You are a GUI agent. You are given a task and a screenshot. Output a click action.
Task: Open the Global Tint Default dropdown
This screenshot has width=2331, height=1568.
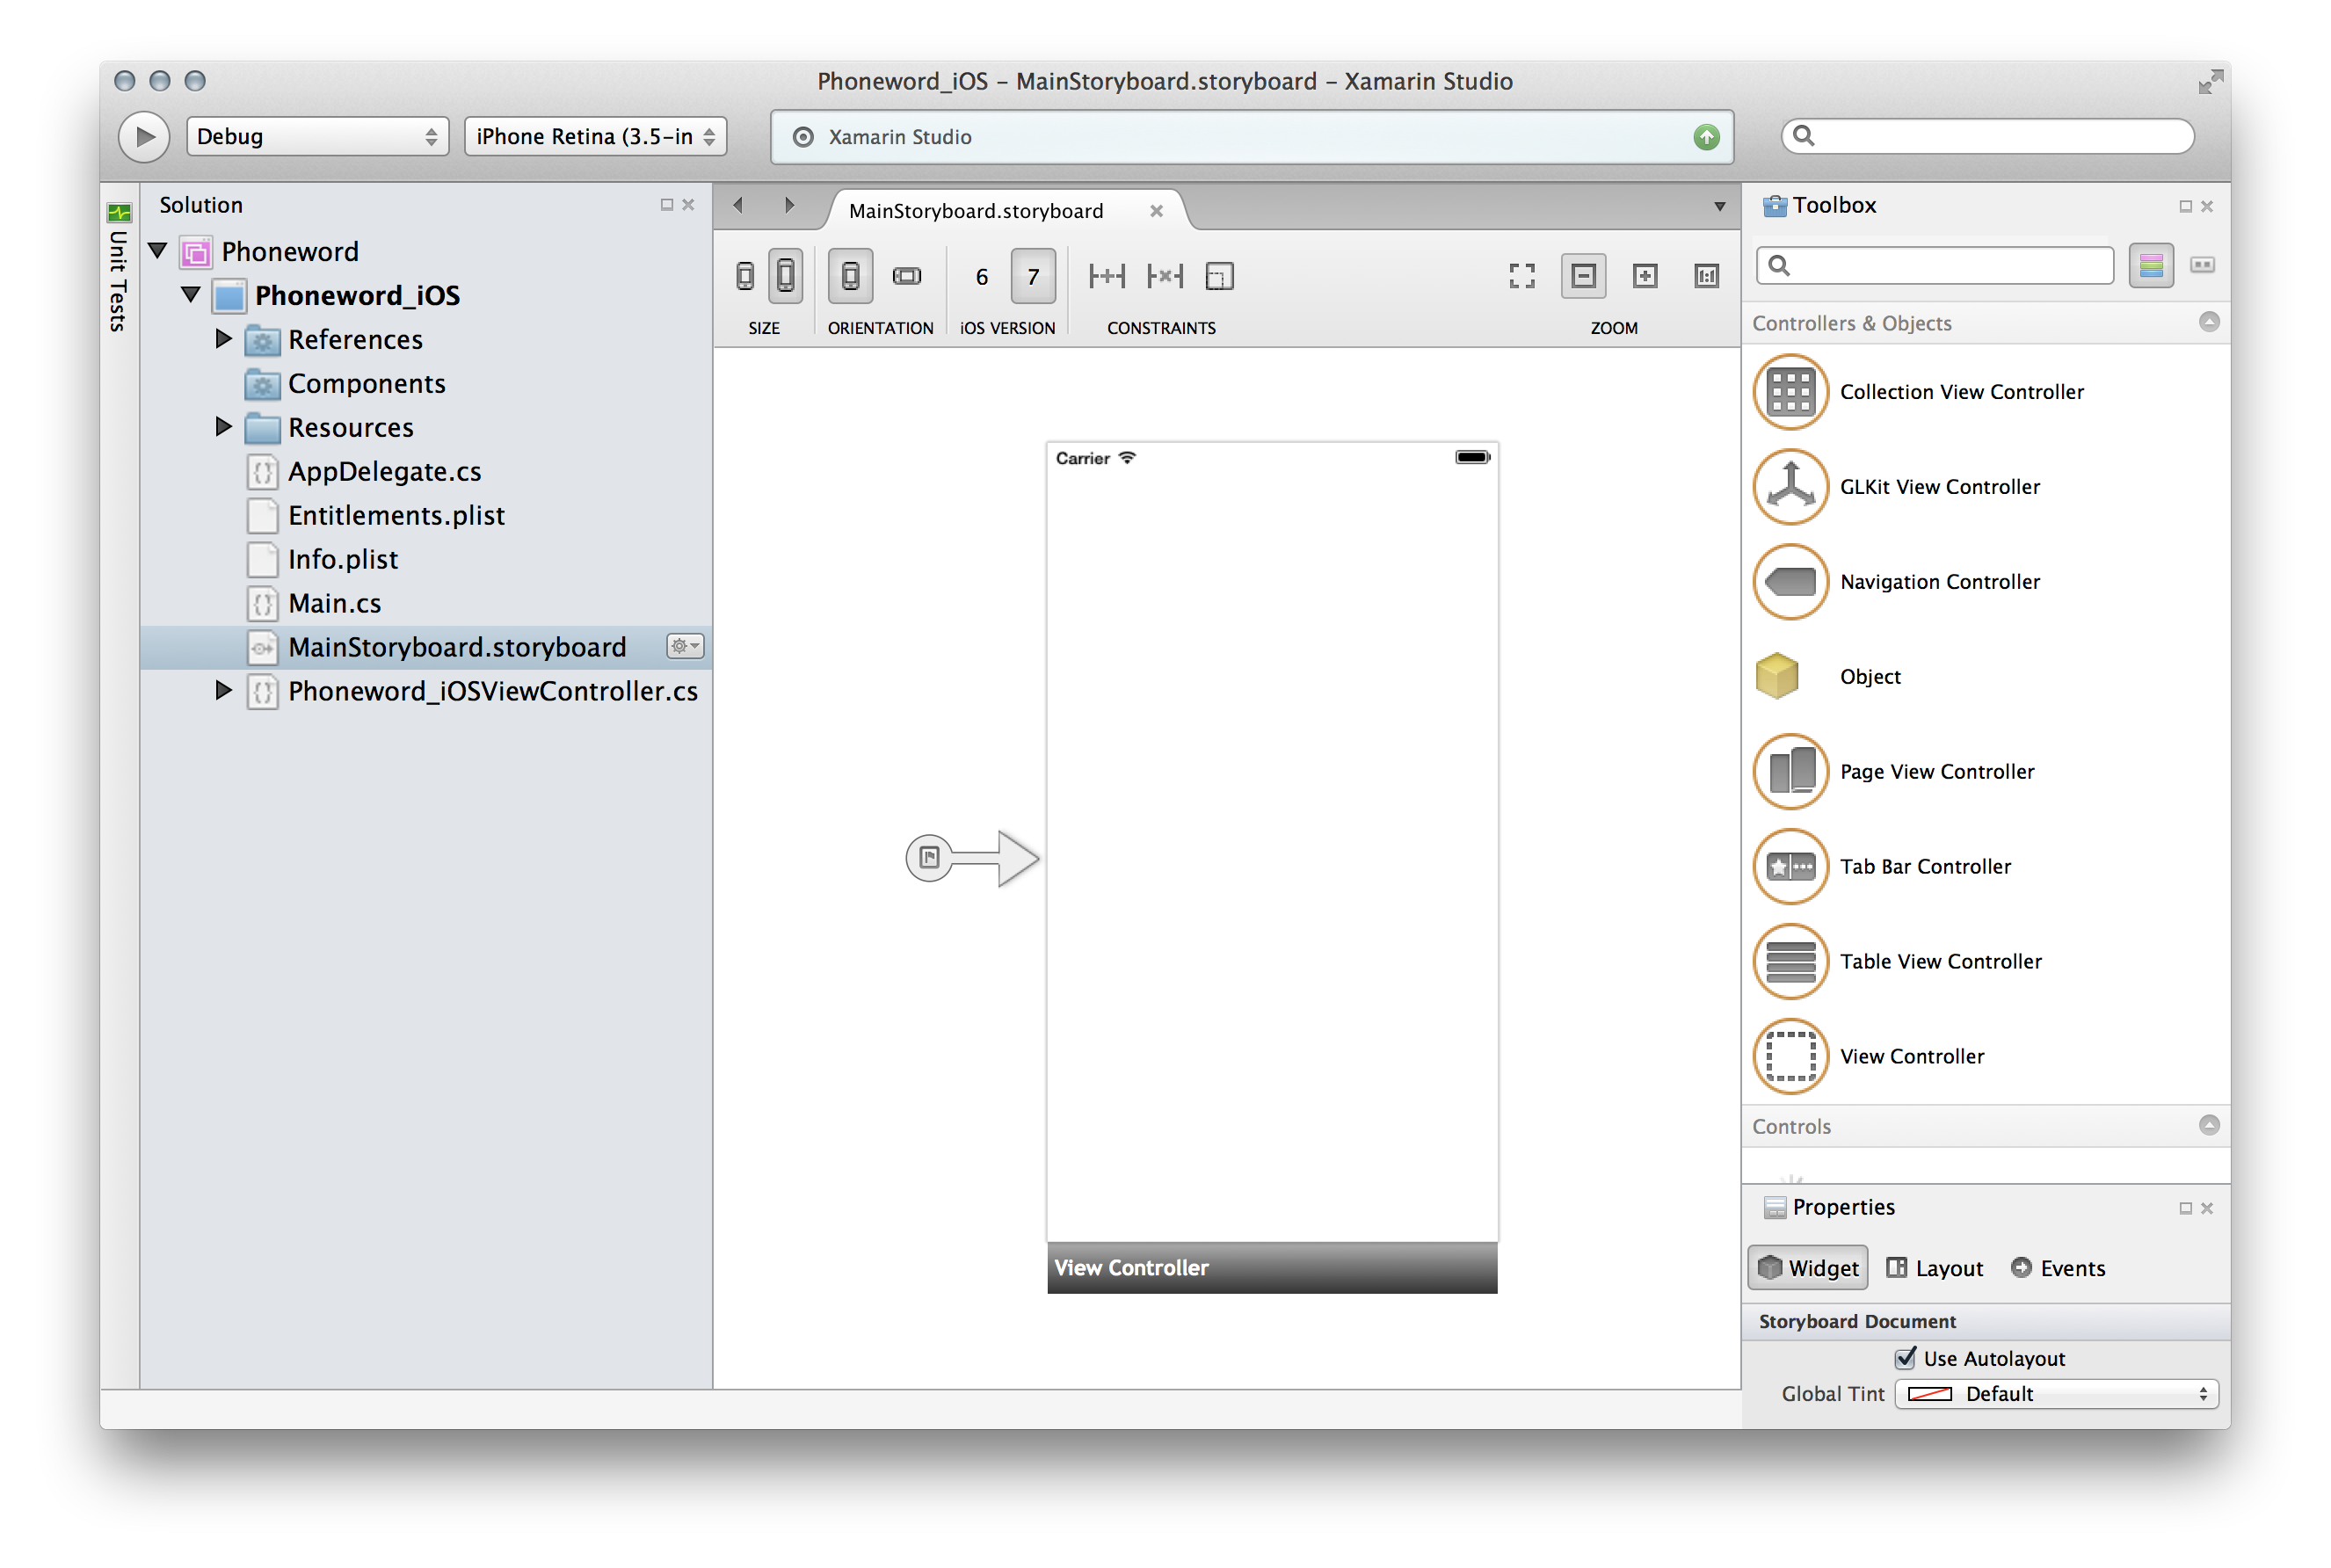[2056, 1394]
